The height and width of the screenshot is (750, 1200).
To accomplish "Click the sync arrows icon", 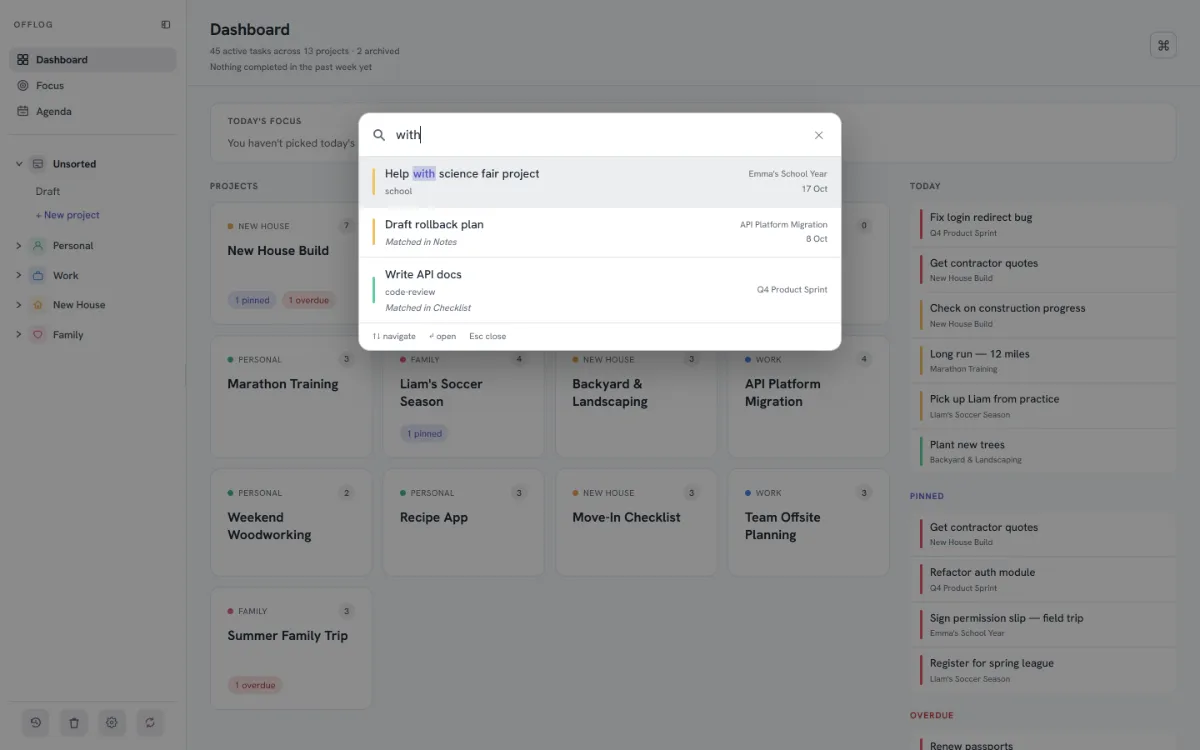I will tap(150, 722).
